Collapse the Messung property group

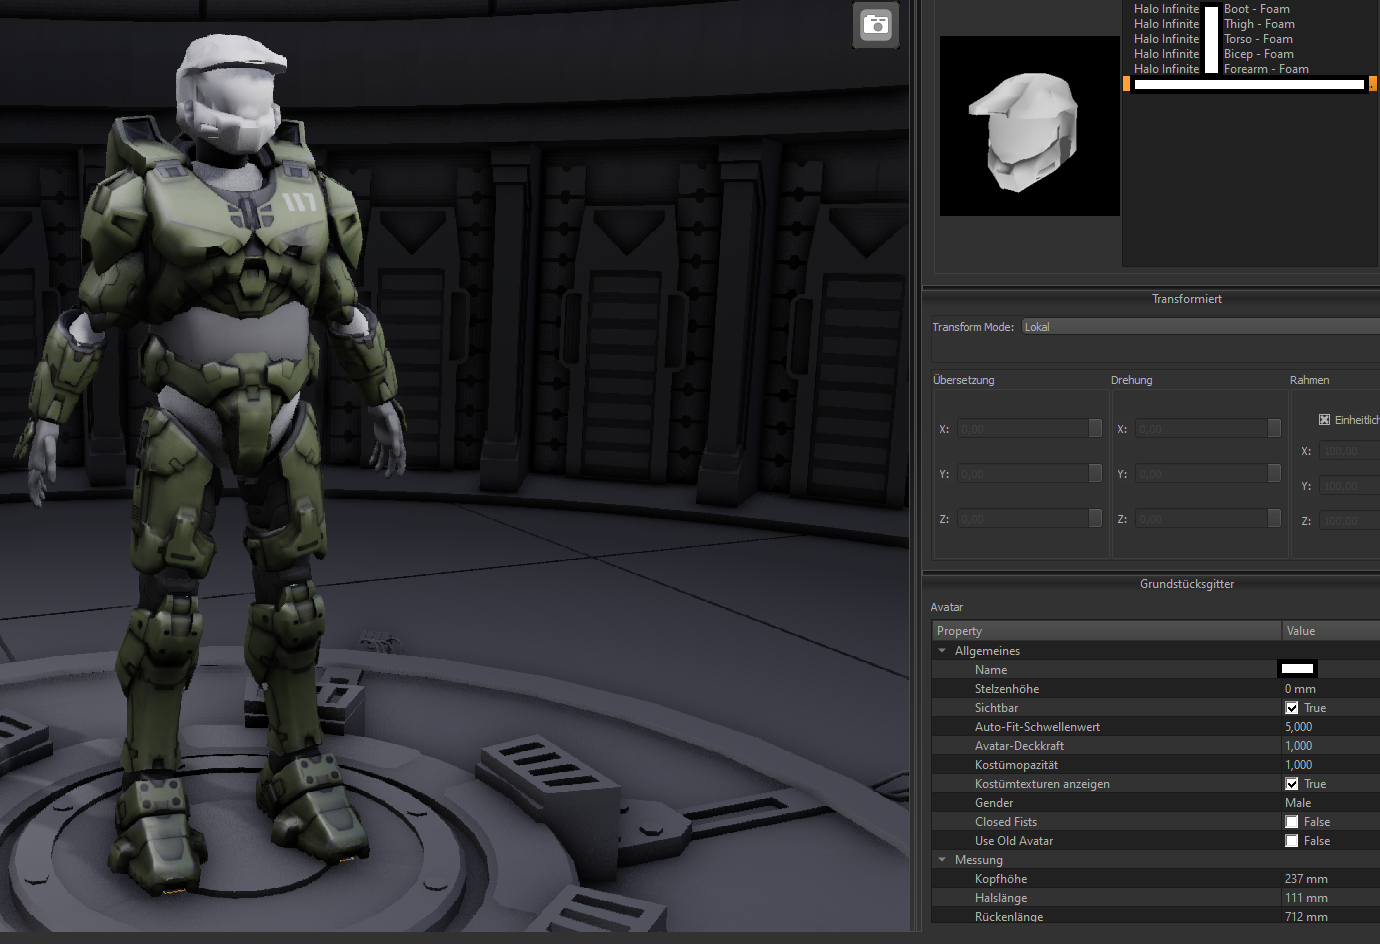942,860
